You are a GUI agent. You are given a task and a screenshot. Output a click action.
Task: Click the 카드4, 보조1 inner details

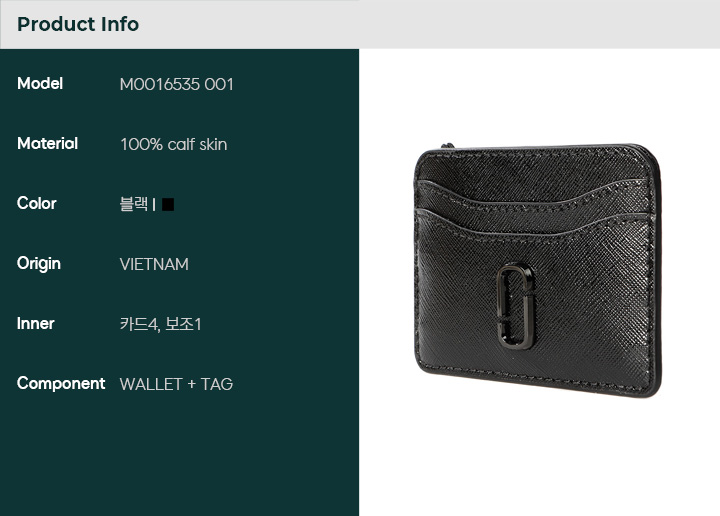pos(160,324)
